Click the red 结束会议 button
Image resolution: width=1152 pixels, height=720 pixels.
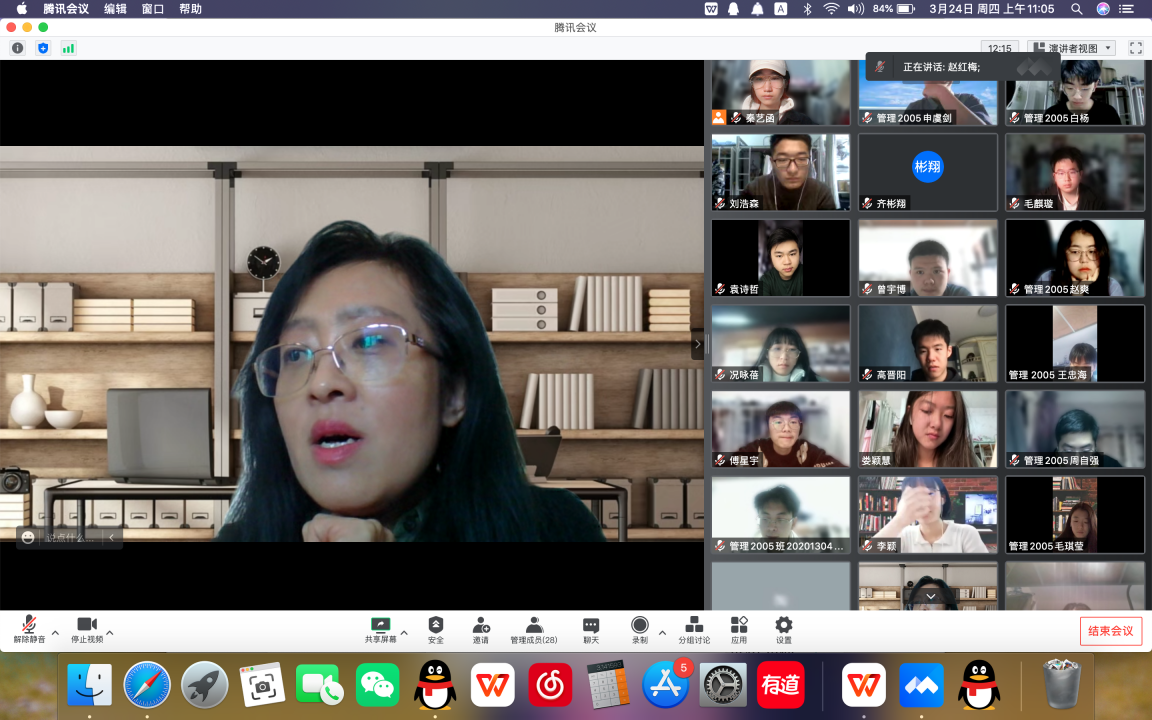[1110, 631]
